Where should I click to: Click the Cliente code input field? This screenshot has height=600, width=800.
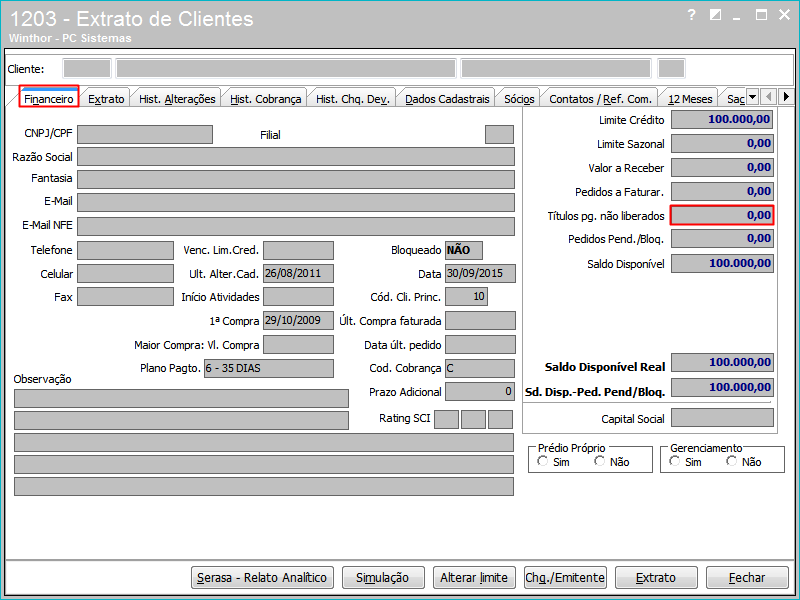point(87,68)
